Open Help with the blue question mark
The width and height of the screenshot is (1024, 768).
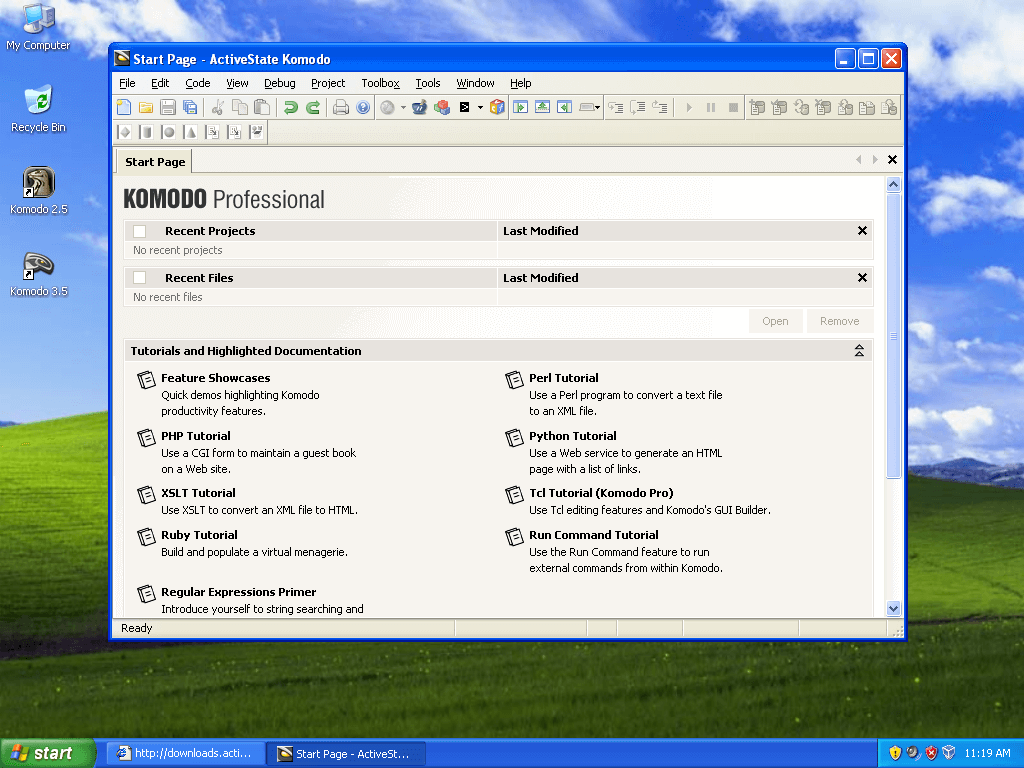(363, 107)
